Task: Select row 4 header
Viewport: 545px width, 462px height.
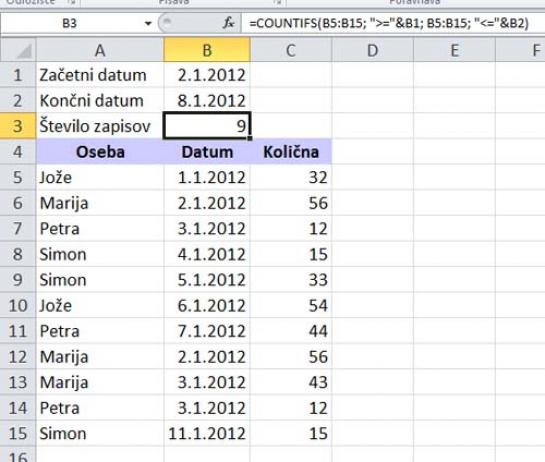Action: pos(18,152)
